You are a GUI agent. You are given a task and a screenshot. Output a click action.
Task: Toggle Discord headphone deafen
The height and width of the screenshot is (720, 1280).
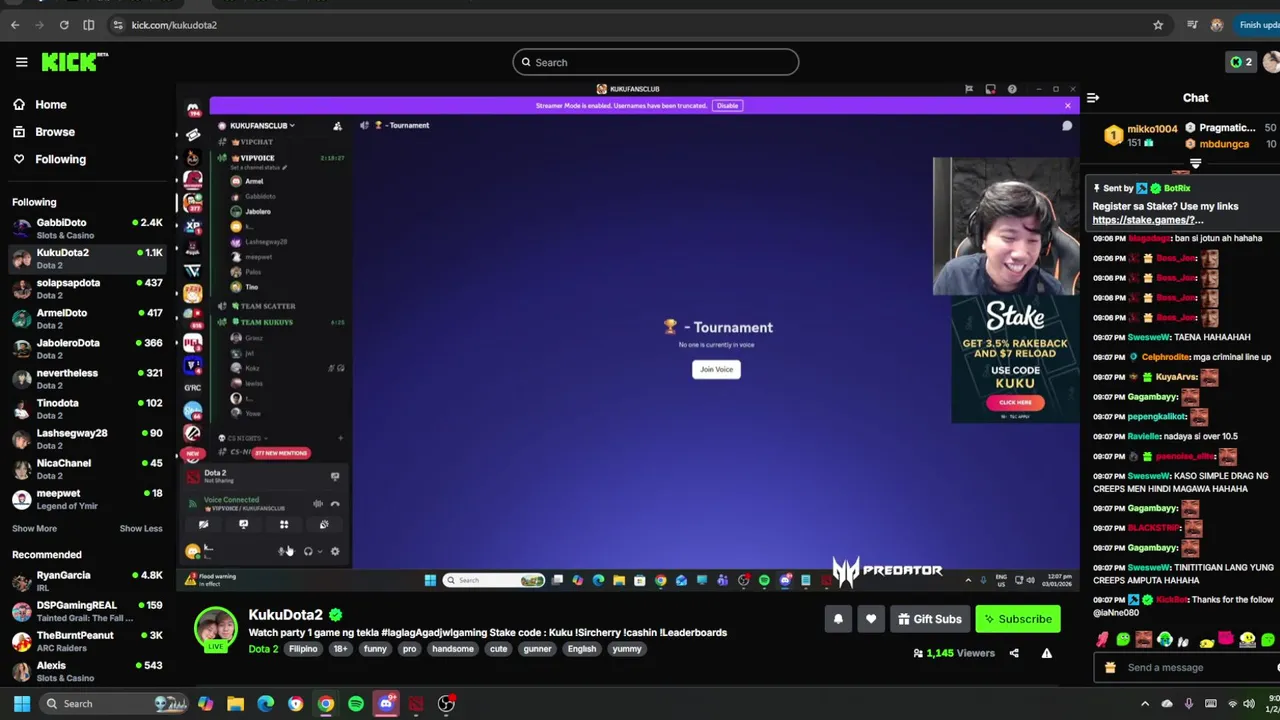(308, 551)
